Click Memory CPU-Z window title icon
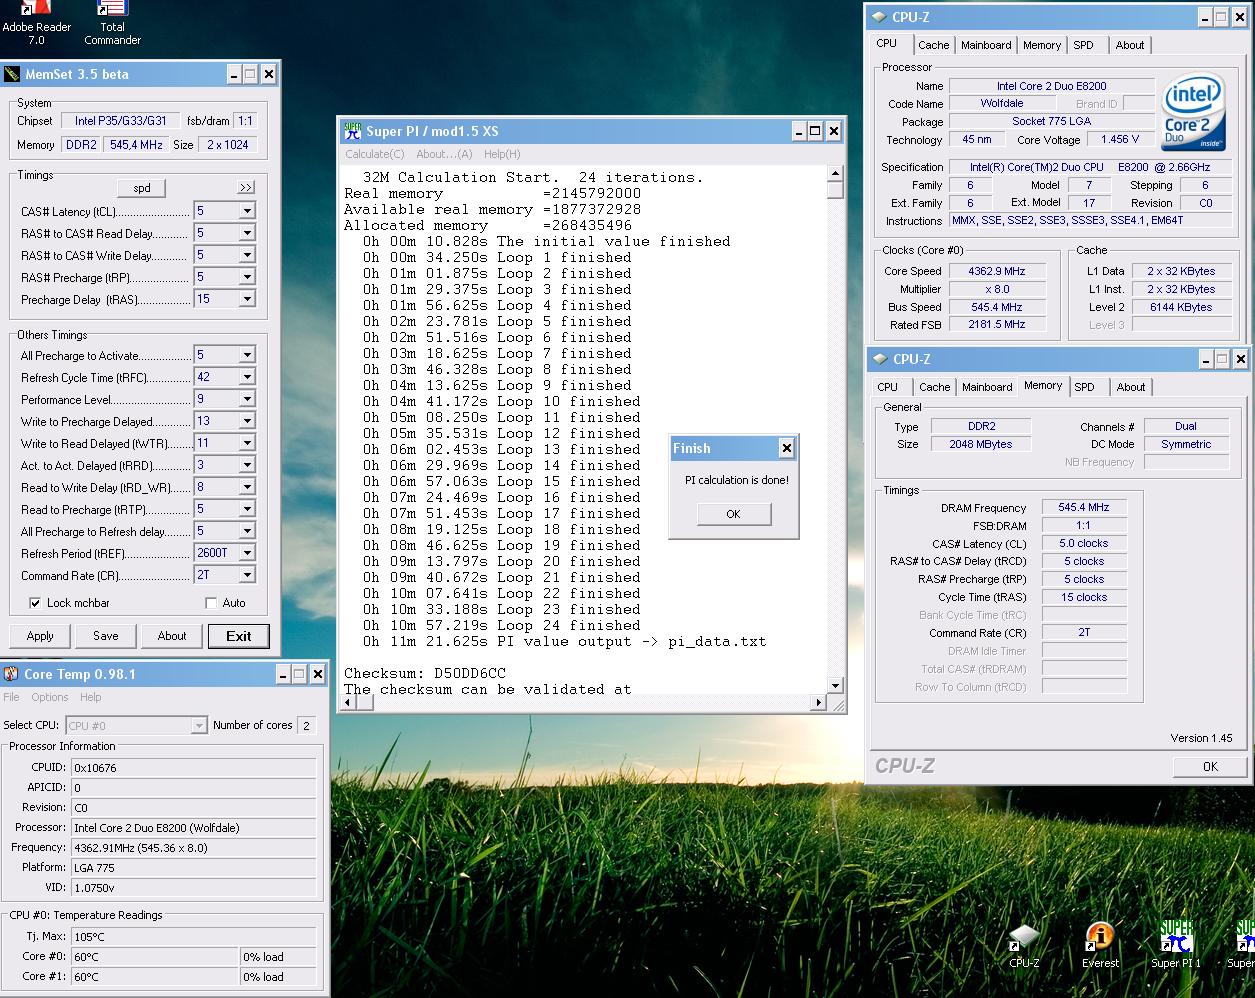The width and height of the screenshot is (1255, 998). point(880,359)
